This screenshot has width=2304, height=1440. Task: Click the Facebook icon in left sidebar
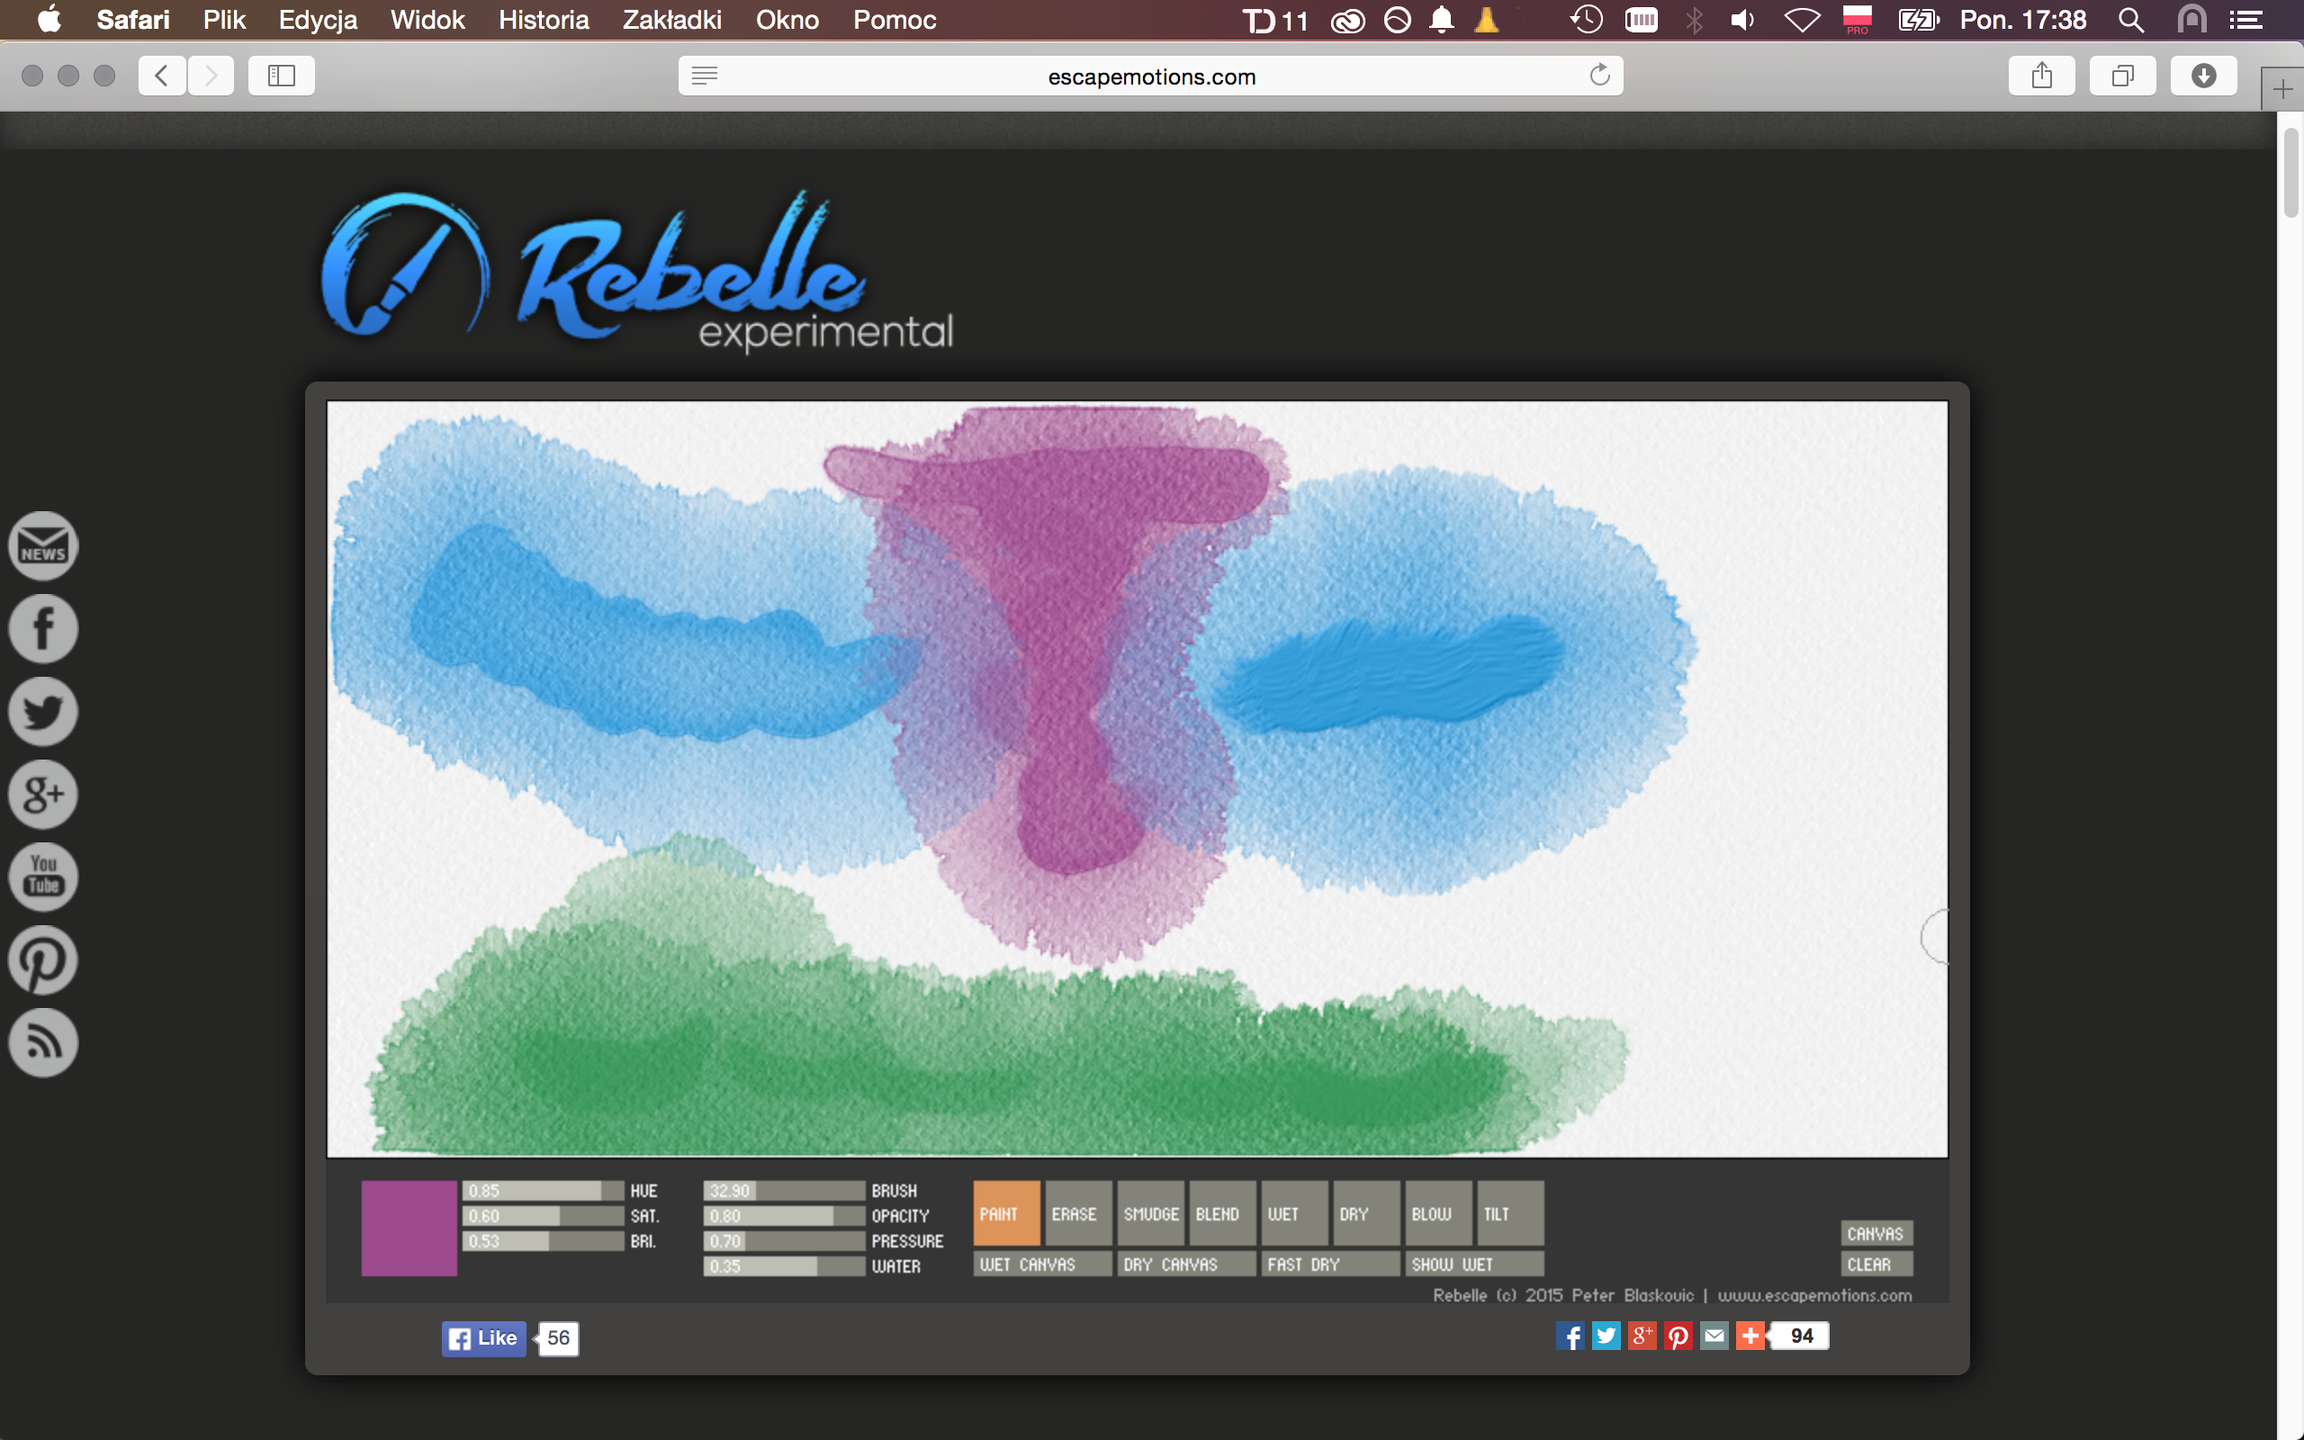(x=43, y=629)
